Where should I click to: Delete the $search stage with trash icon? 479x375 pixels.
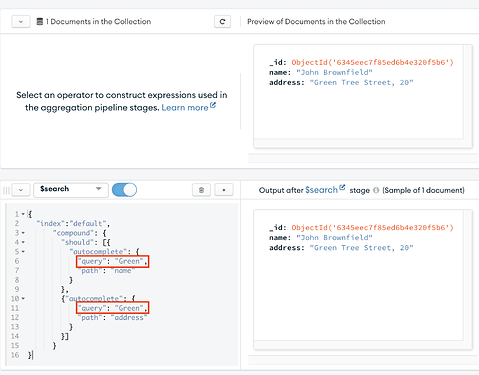pos(201,190)
